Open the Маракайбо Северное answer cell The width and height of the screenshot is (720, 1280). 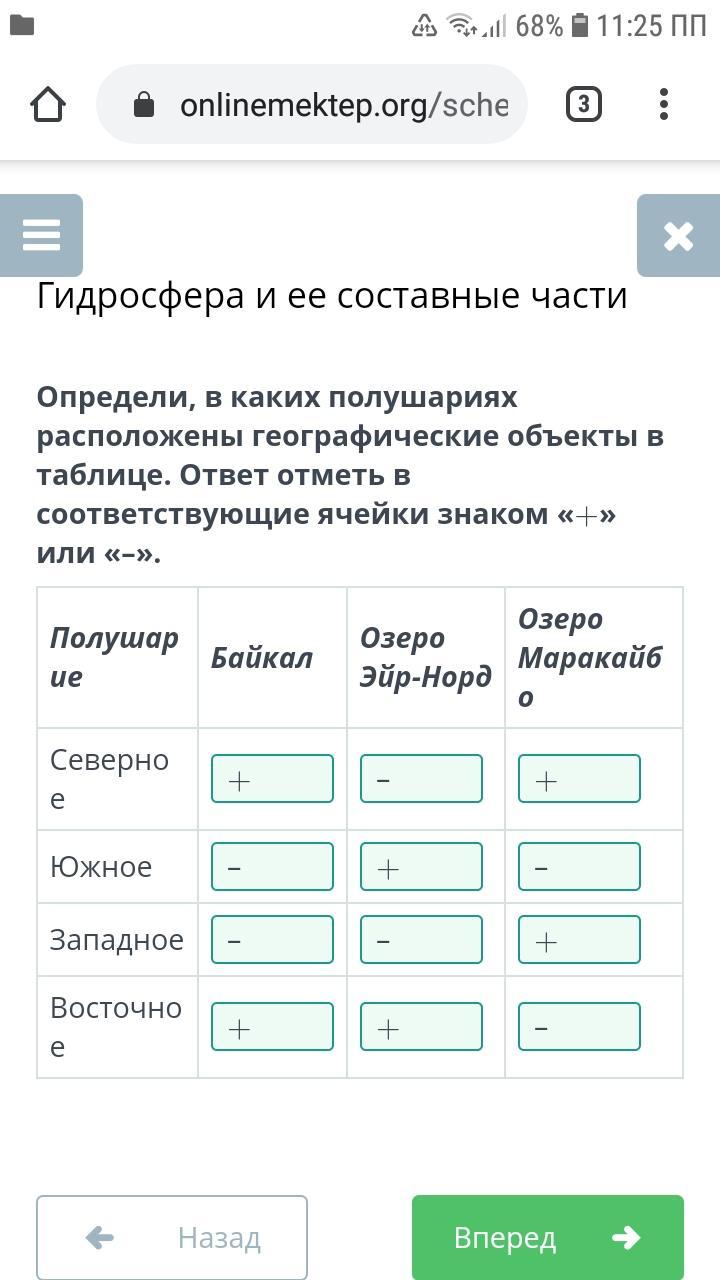[579, 779]
